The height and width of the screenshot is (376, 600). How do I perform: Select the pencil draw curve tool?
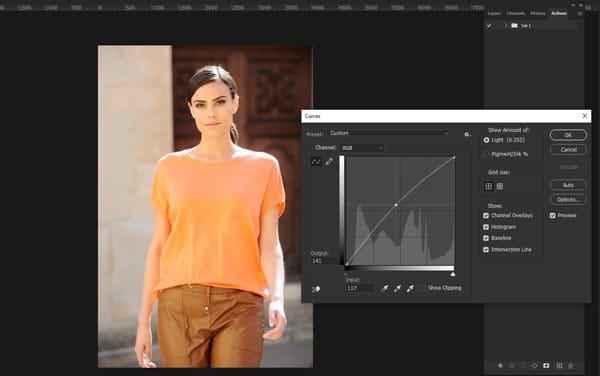click(329, 162)
